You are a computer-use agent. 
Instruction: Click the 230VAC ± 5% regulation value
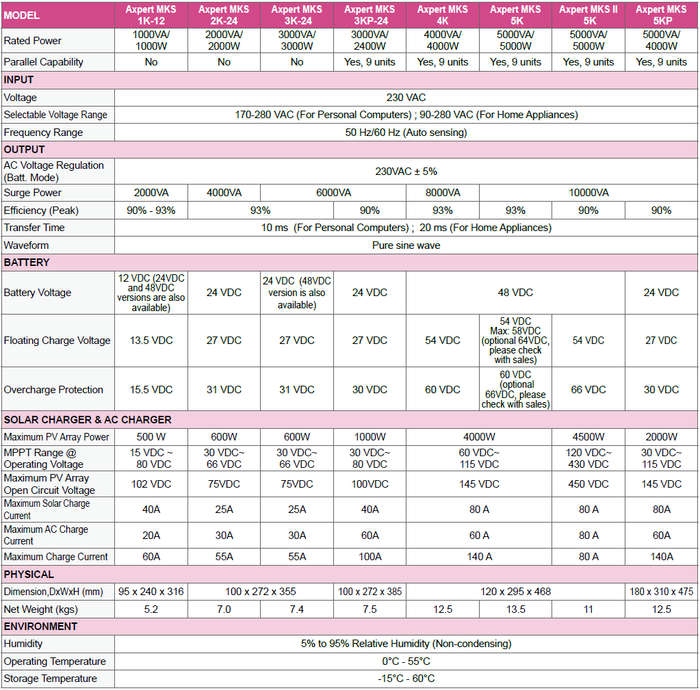tap(406, 171)
